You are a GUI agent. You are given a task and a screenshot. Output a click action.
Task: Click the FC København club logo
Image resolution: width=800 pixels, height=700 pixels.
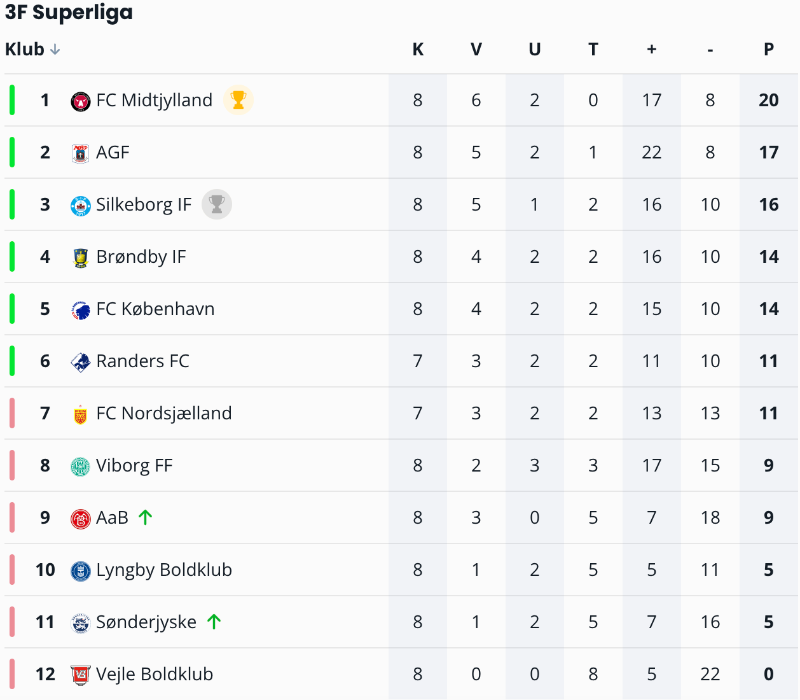coord(81,309)
